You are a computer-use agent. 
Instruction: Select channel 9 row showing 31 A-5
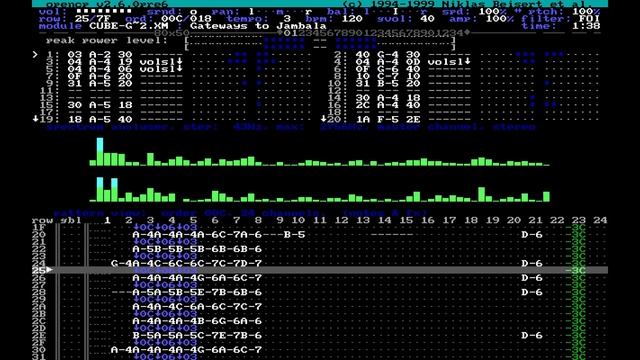tap(176, 83)
